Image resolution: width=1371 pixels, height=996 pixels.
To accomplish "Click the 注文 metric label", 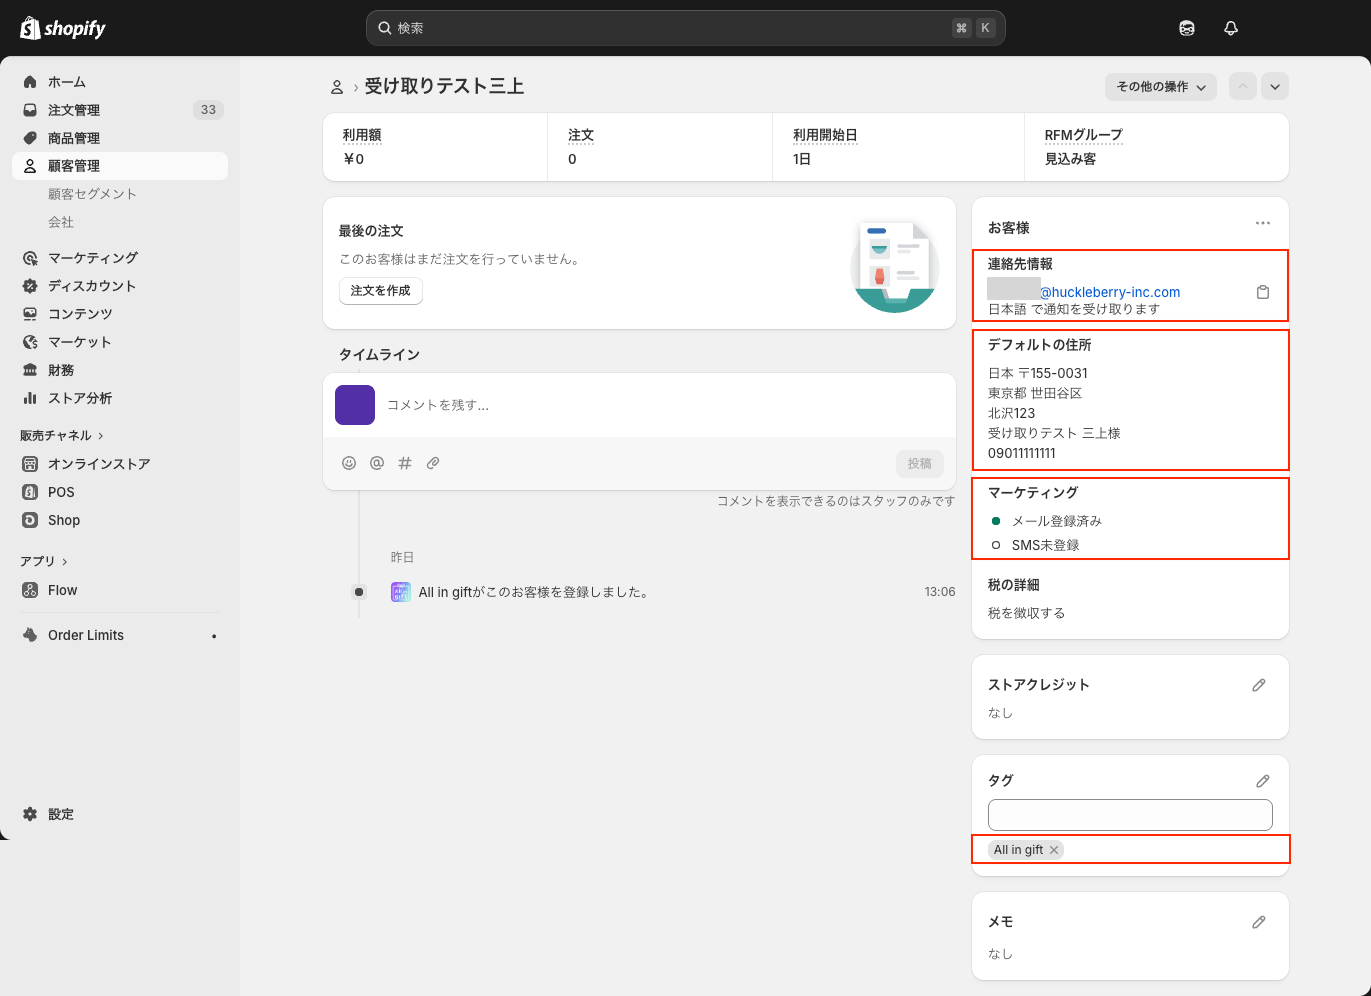I will tap(581, 135).
